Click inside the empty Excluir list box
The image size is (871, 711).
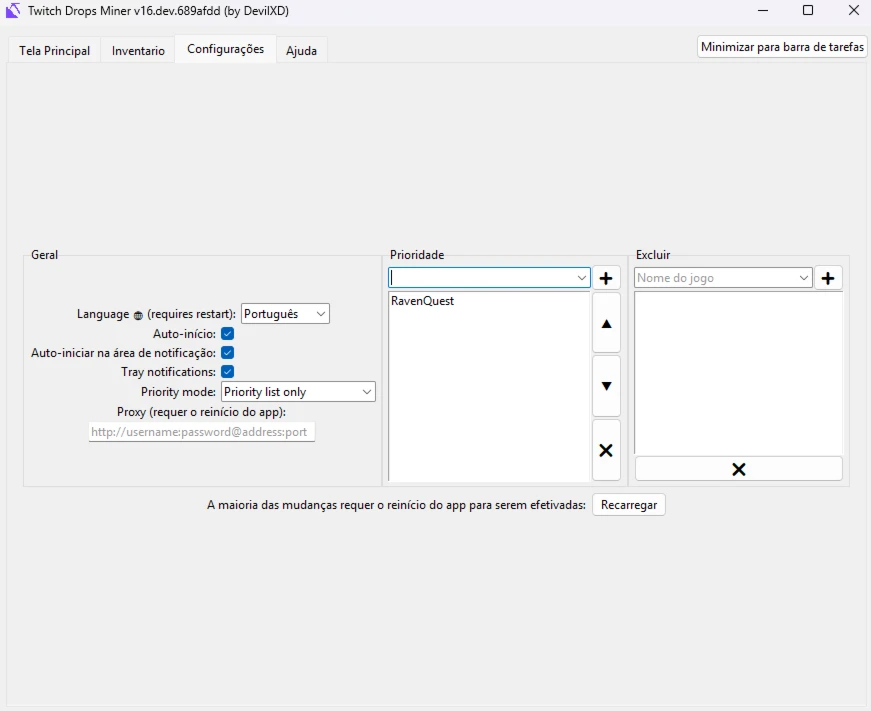tap(738, 373)
